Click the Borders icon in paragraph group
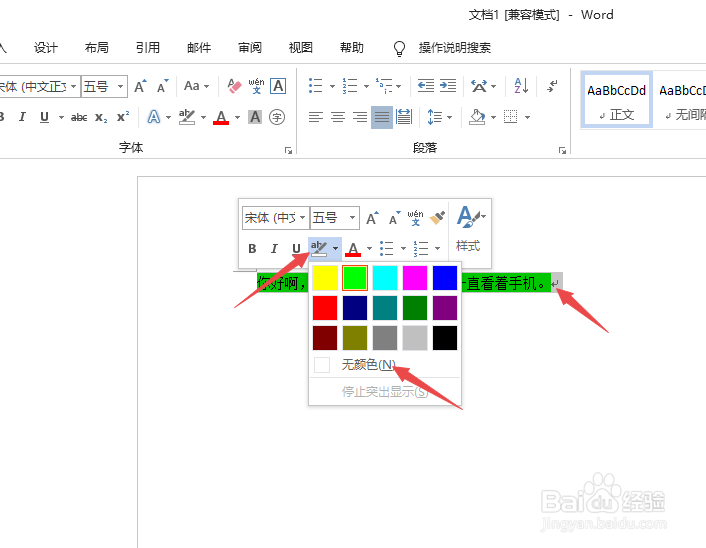The width and height of the screenshot is (706, 548). pyautogui.click(x=511, y=117)
